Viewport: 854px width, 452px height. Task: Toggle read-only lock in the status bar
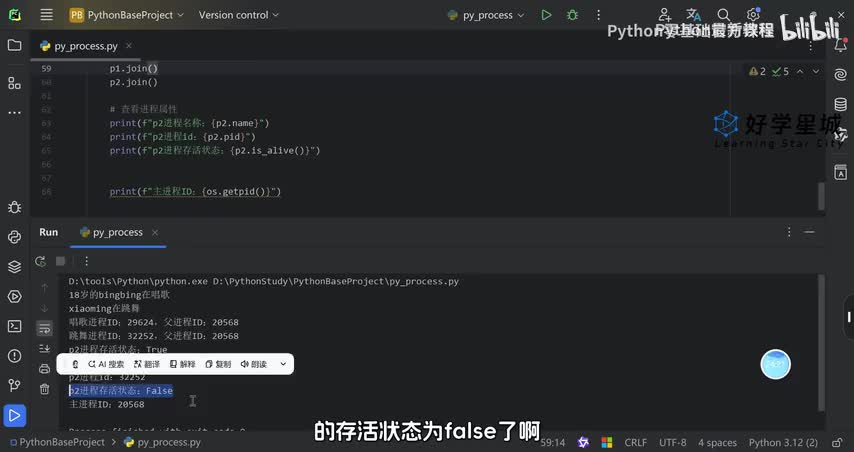[838, 442]
